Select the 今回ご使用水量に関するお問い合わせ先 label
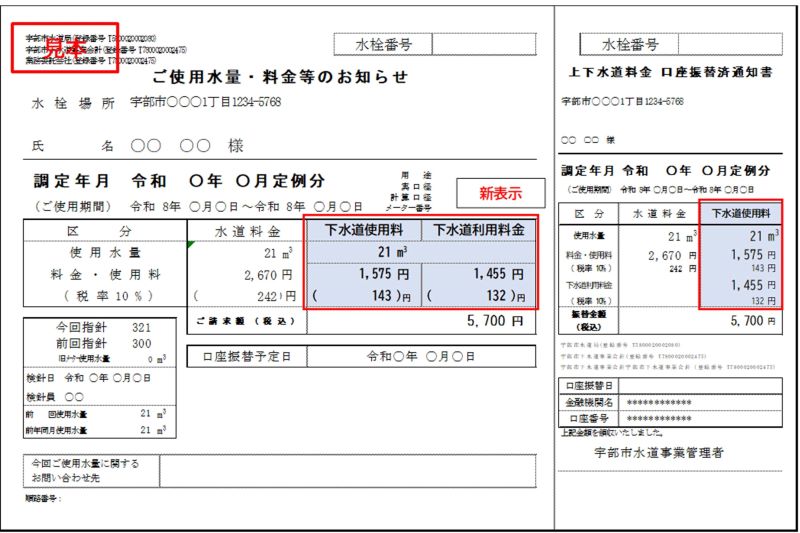800x533 pixels. tap(85, 471)
